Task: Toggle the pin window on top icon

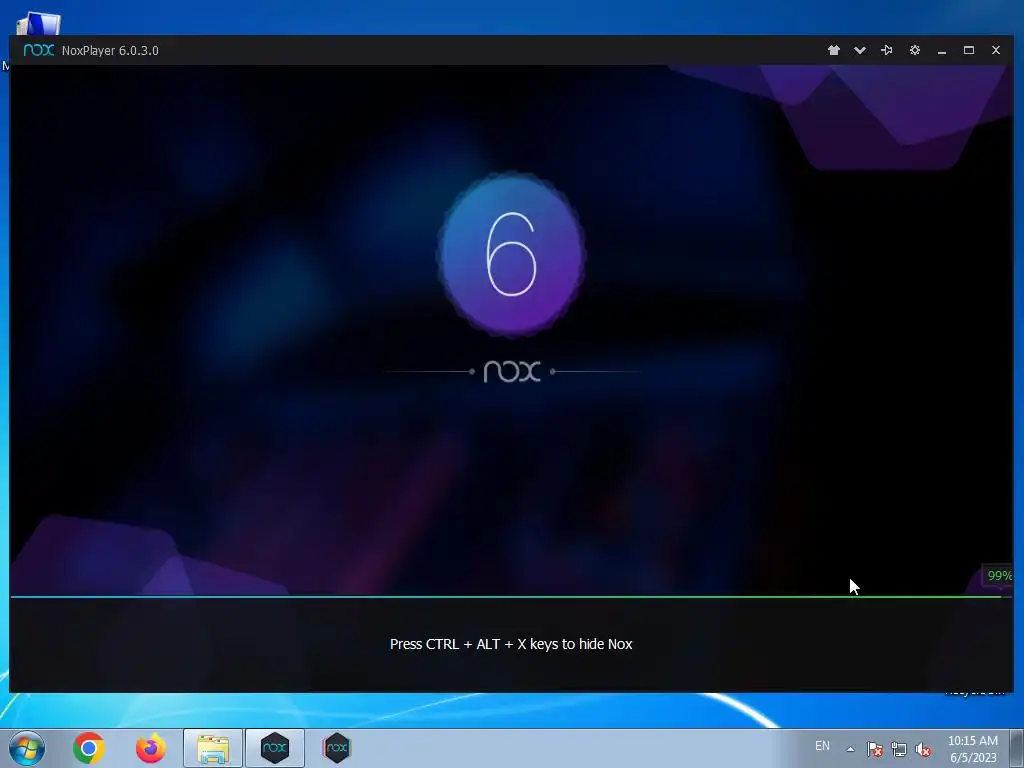Action: [x=886, y=50]
